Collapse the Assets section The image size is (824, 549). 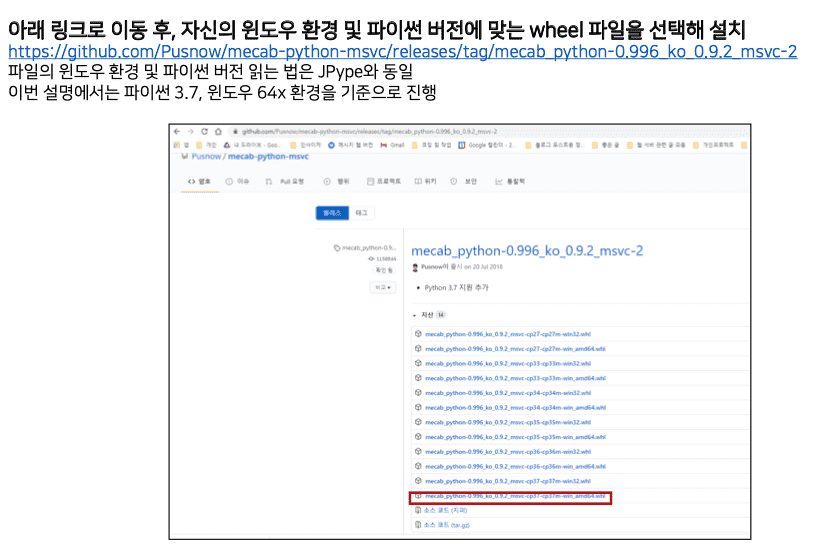coord(428,315)
